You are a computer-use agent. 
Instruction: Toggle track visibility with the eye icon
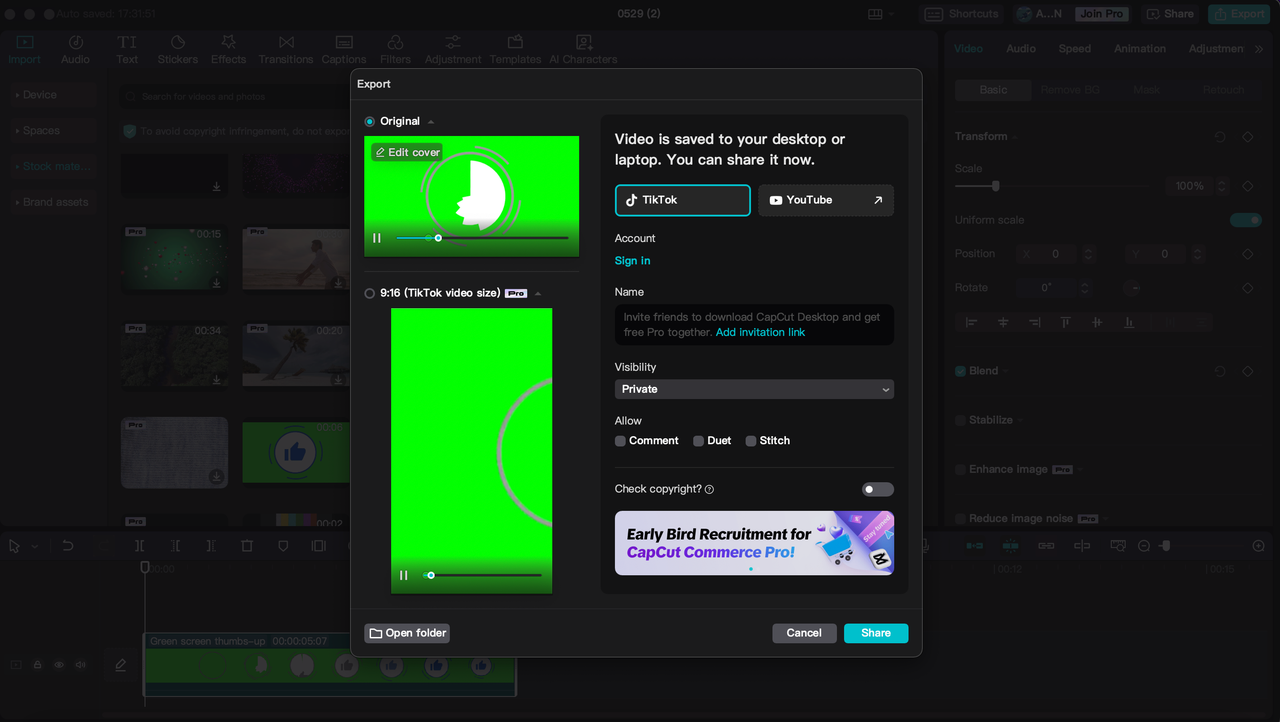click(x=59, y=664)
